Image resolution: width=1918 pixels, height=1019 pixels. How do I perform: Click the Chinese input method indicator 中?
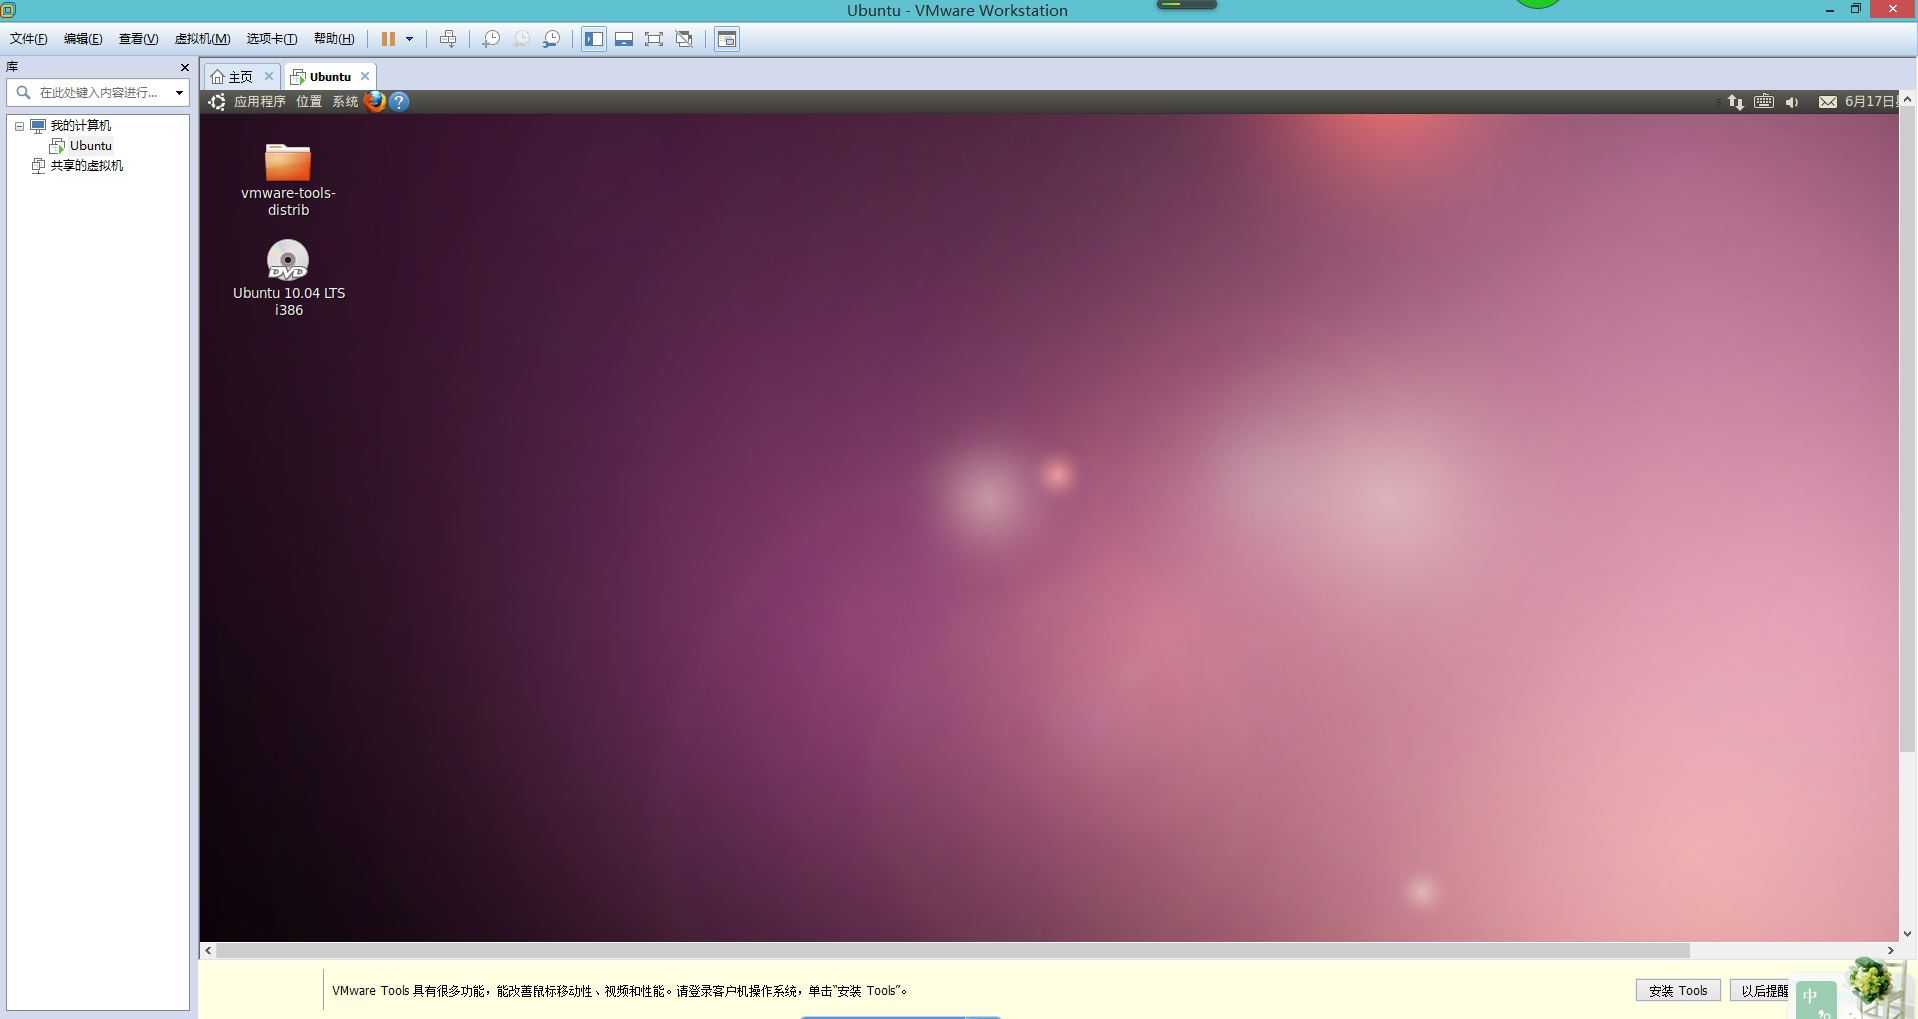(x=1811, y=996)
